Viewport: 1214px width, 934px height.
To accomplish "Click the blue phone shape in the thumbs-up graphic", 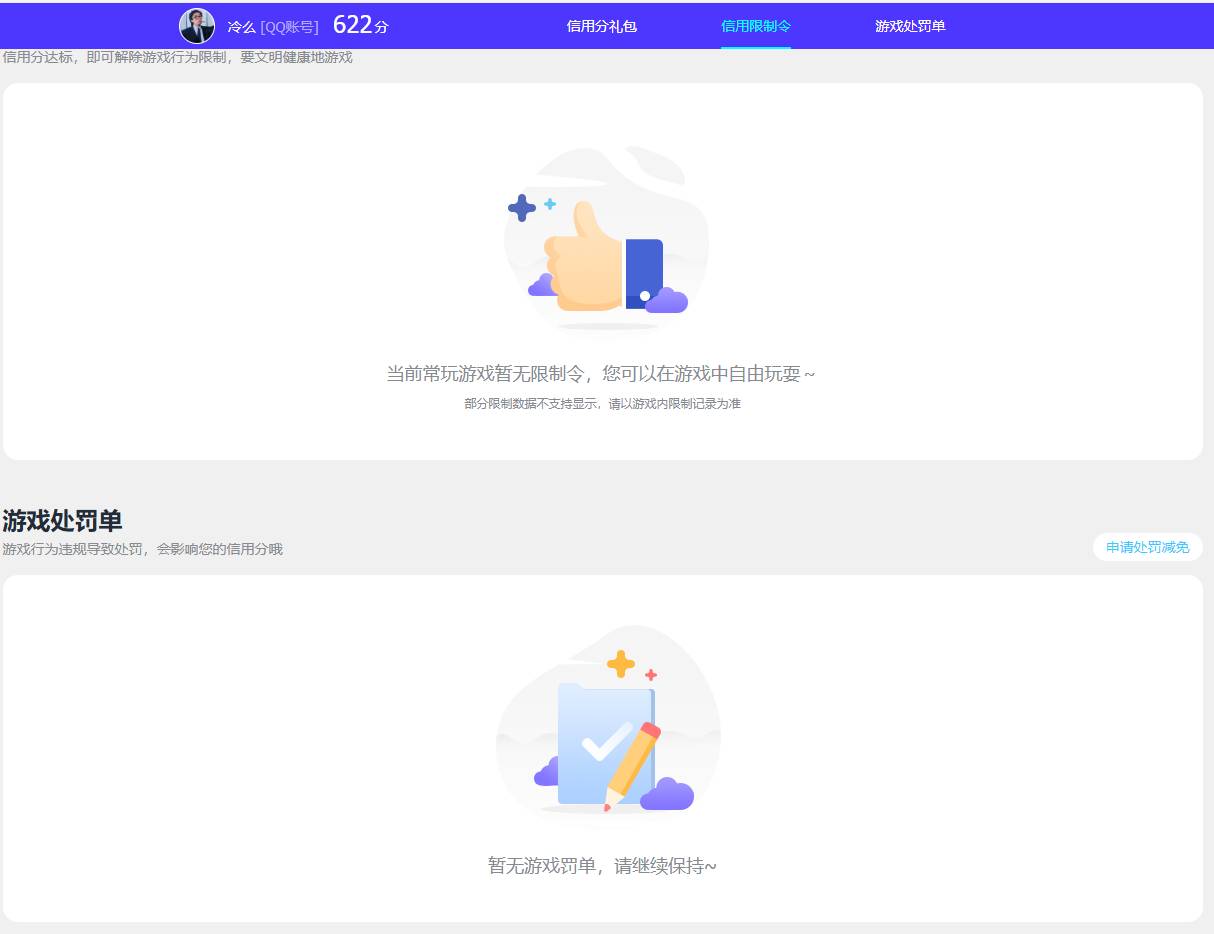I will pyautogui.click(x=646, y=265).
